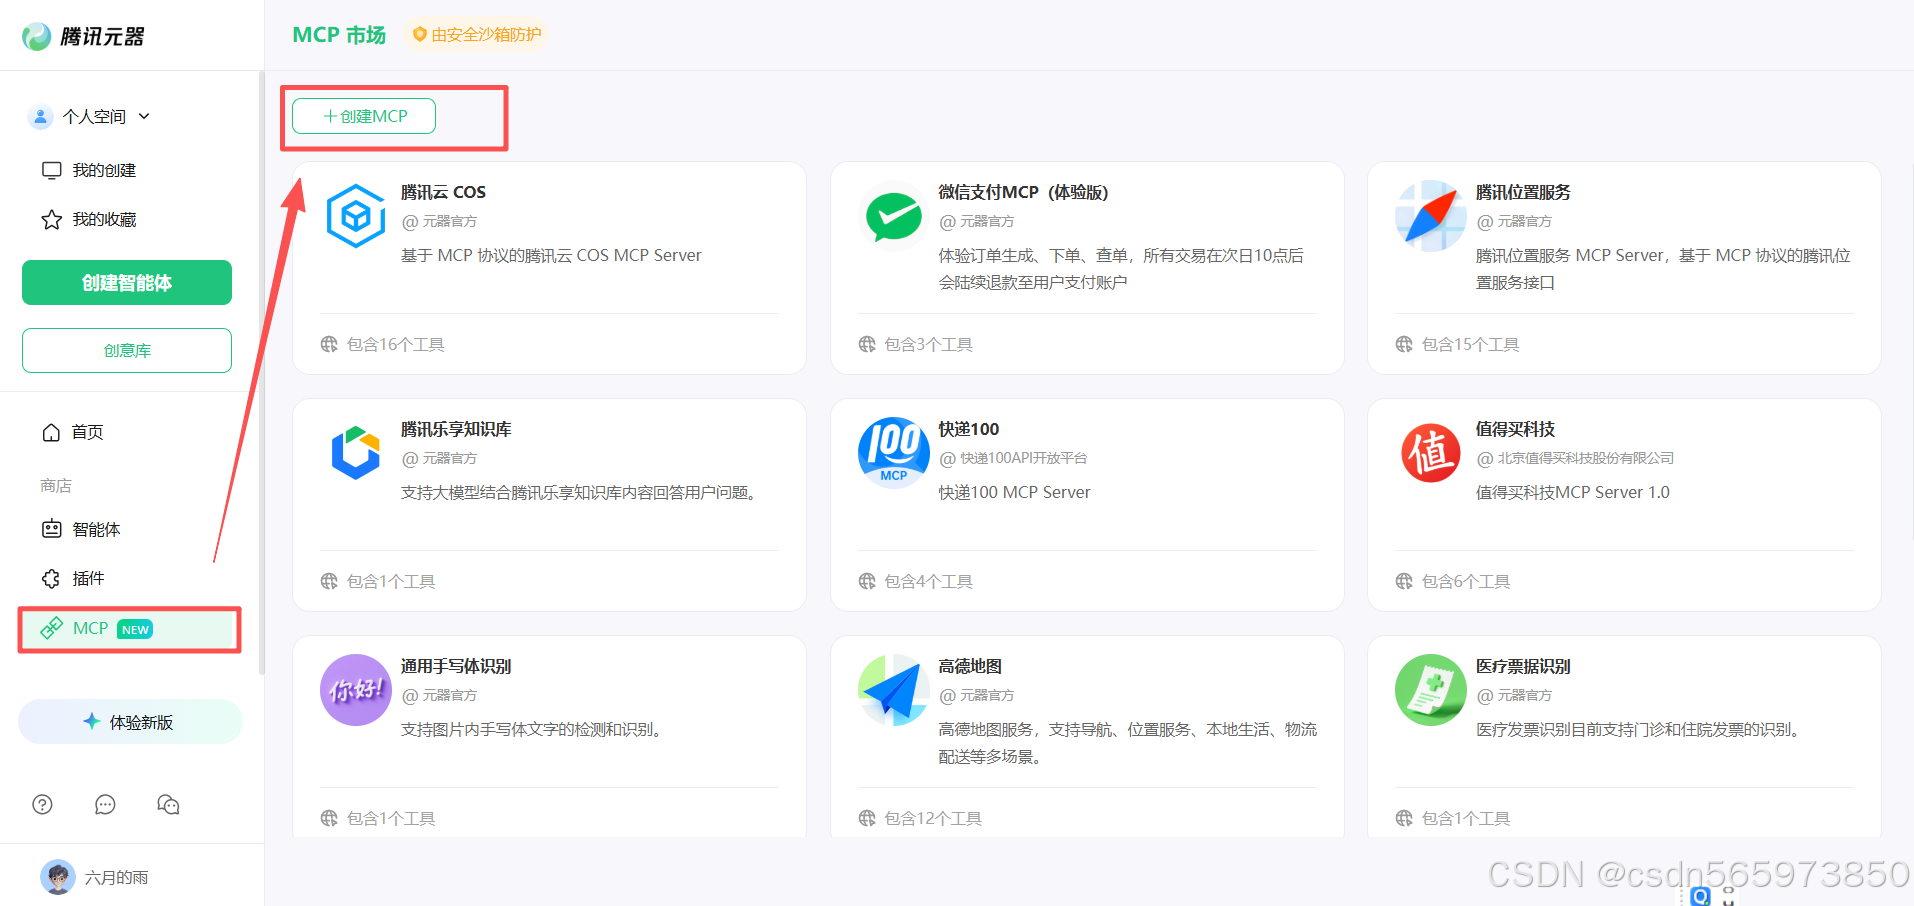Click the 创建MCP button
The height and width of the screenshot is (906, 1914).
tap(364, 116)
